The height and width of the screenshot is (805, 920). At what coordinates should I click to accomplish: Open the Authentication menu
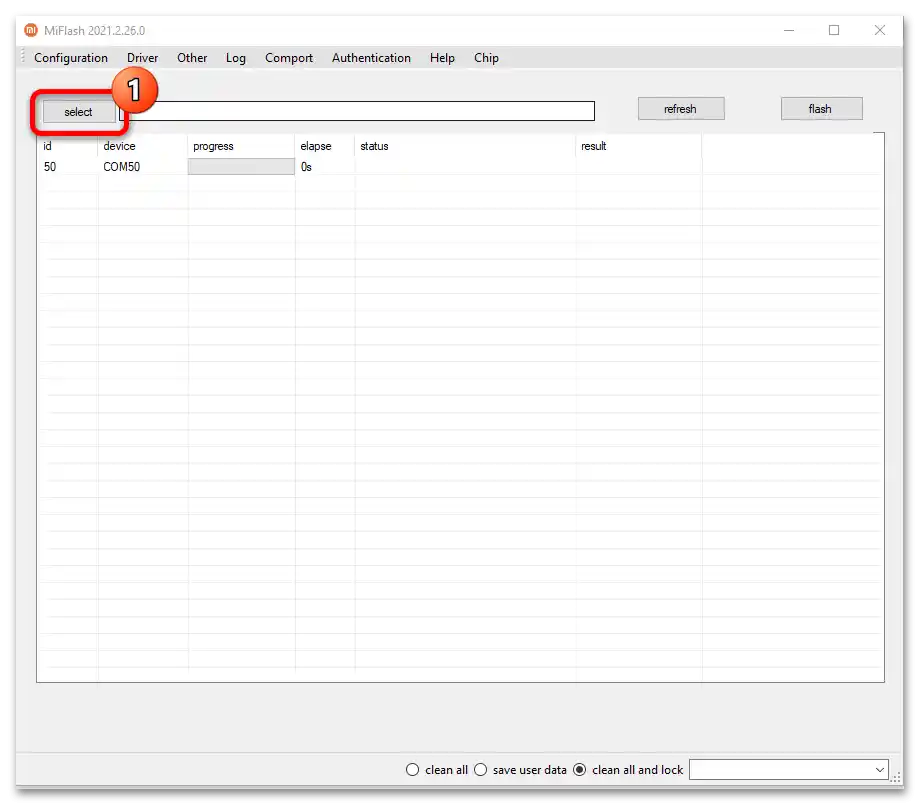[371, 58]
